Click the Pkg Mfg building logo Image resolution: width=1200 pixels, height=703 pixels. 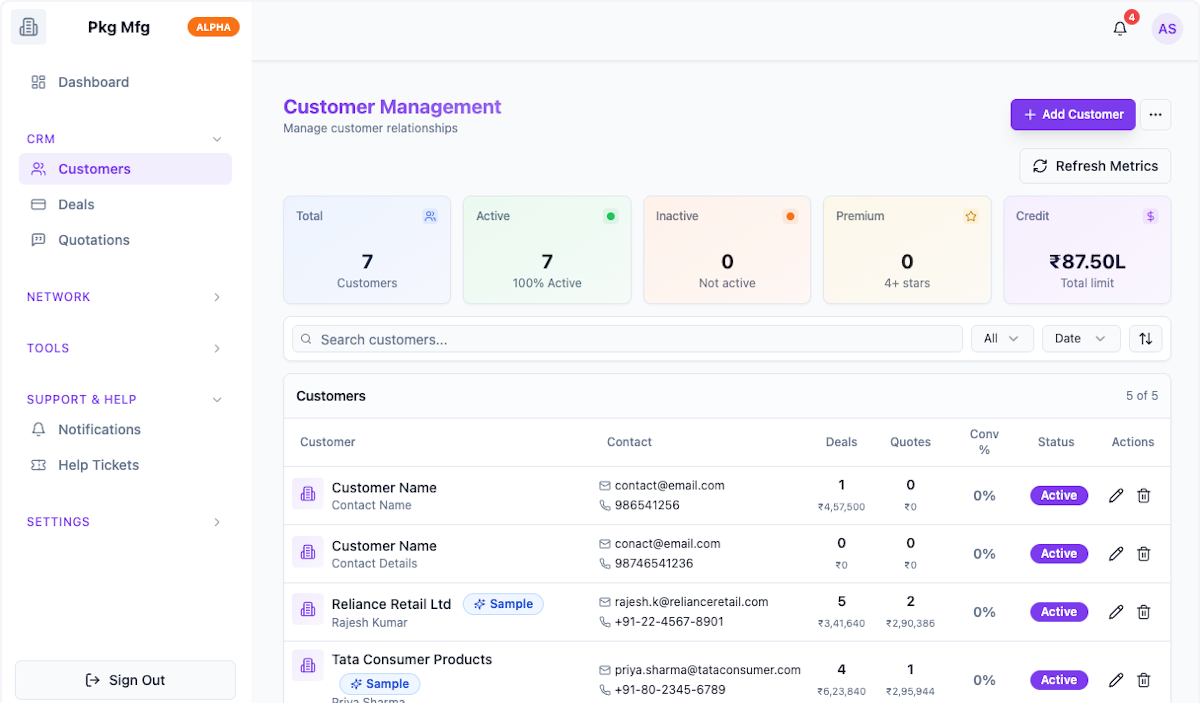coord(28,27)
